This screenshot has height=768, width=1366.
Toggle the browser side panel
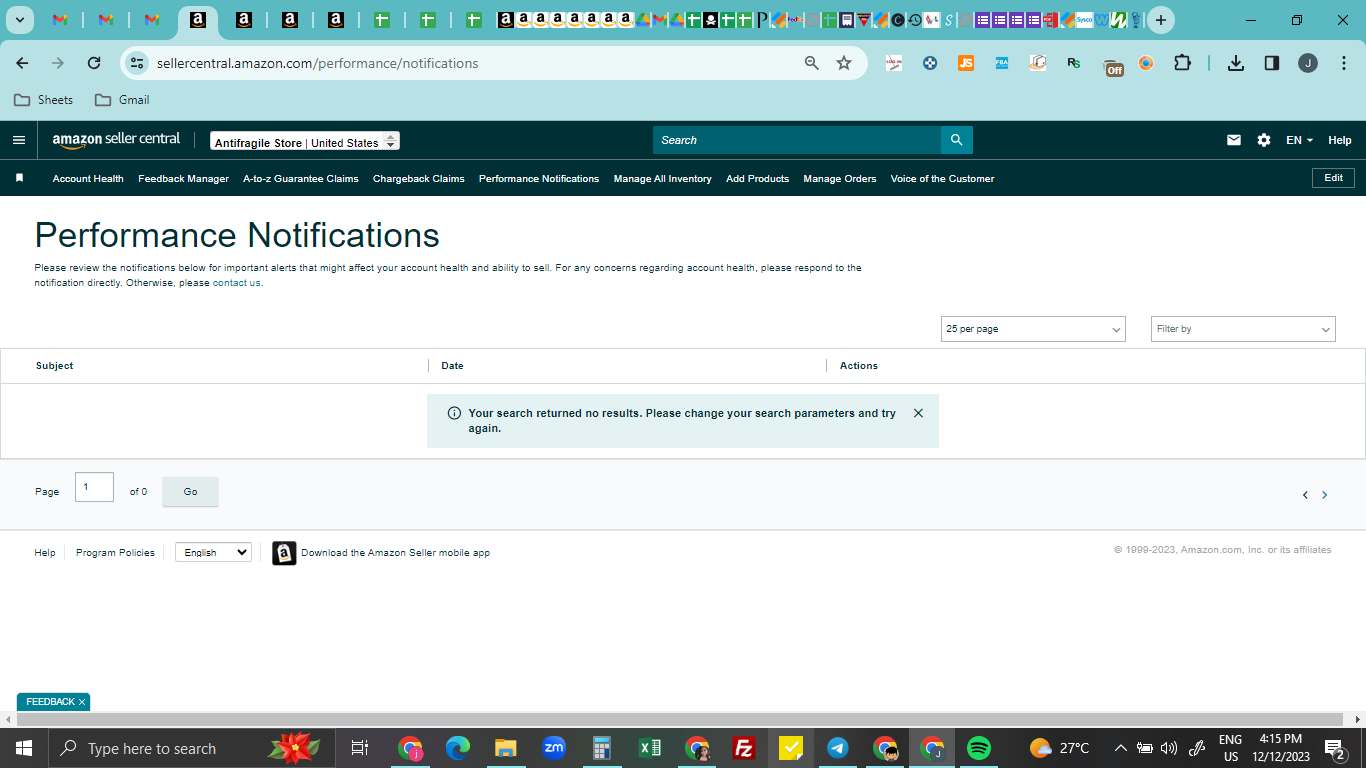coord(1272,63)
